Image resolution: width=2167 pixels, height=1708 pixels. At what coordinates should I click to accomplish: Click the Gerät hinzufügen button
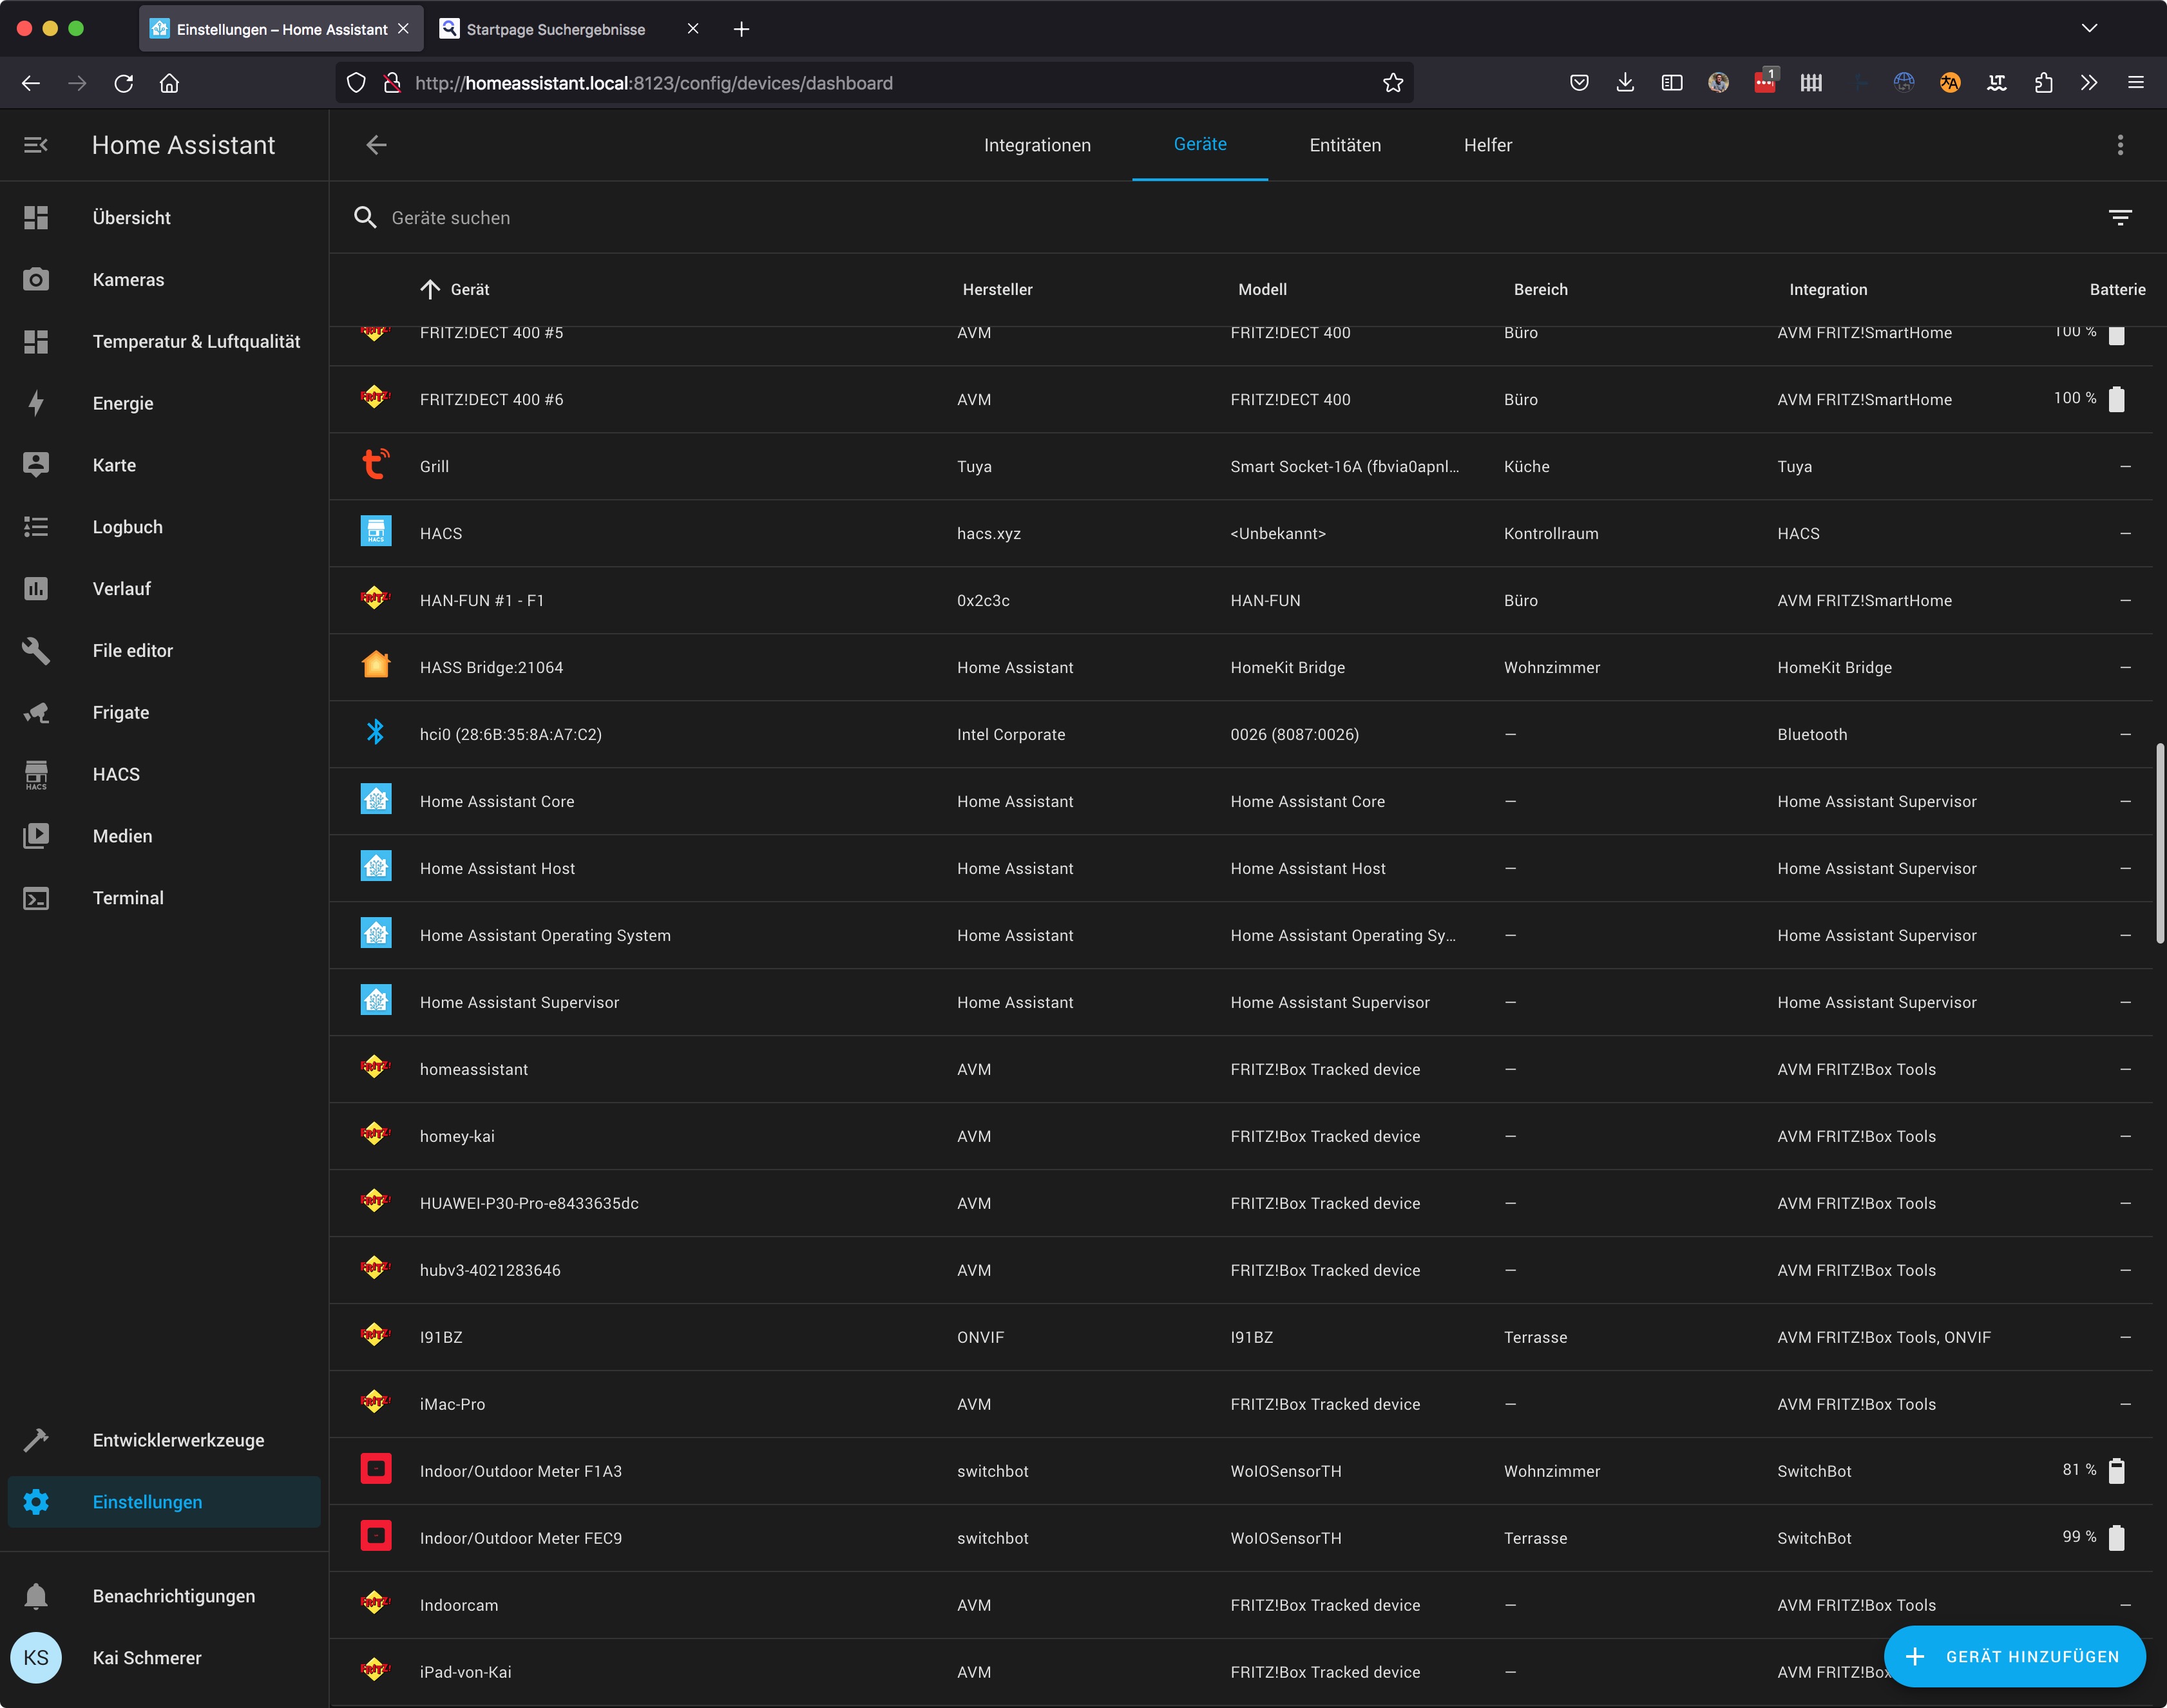tap(2014, 1656)
